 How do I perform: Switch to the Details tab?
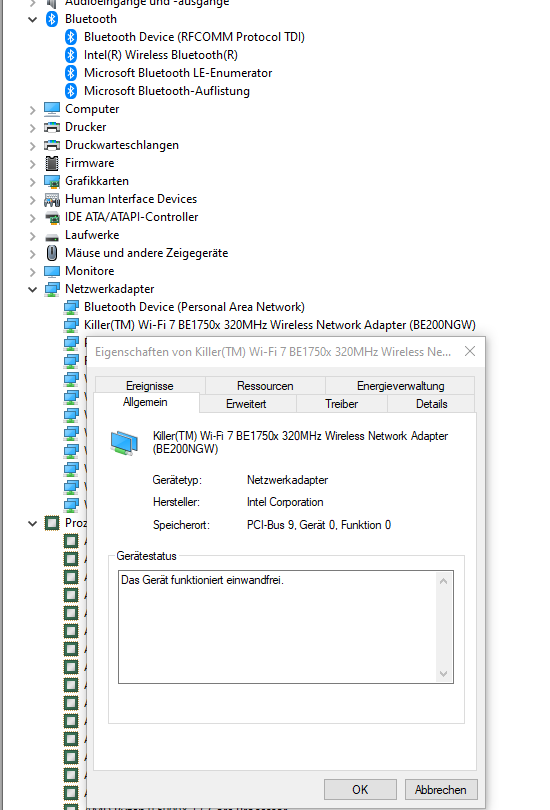(431, 404)
